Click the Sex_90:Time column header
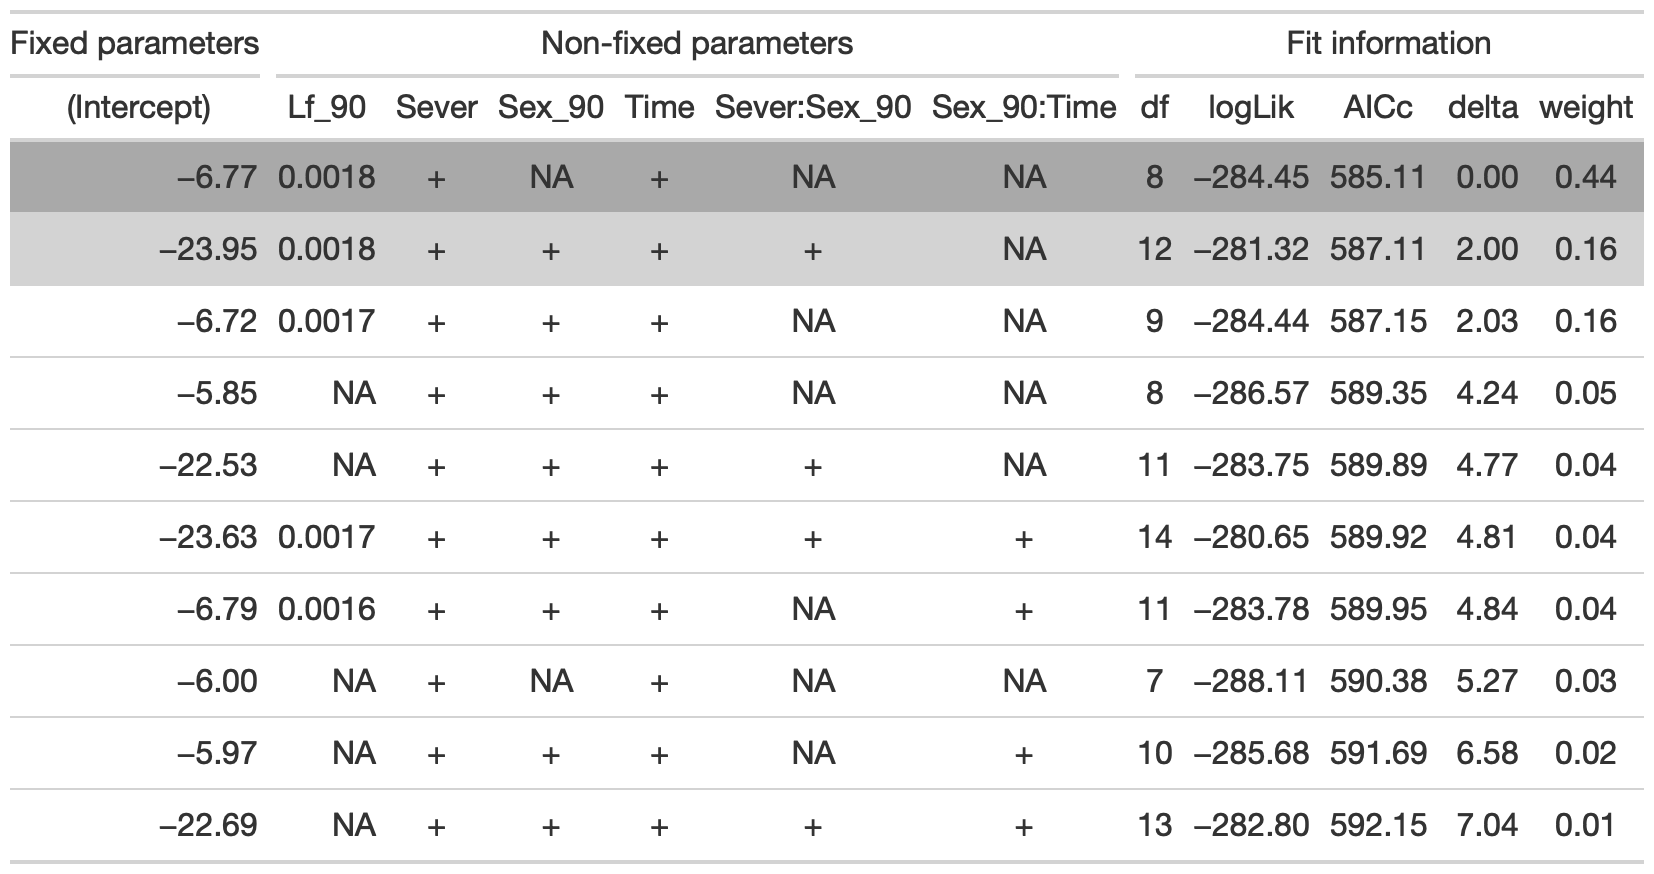The image size is (1654, 874). pyautogui.click(x=1023, y=107)
